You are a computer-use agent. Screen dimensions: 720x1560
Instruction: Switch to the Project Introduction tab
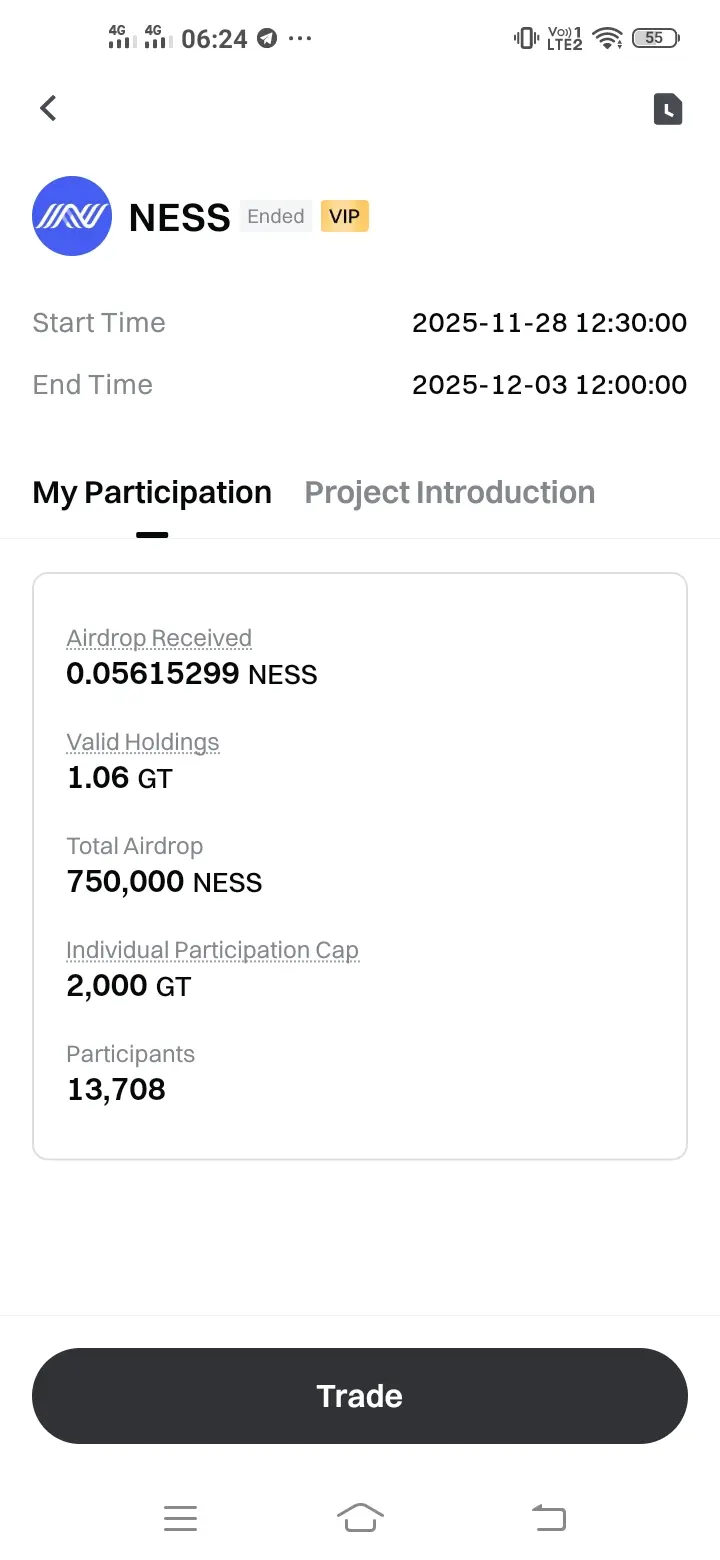[449, 492]
